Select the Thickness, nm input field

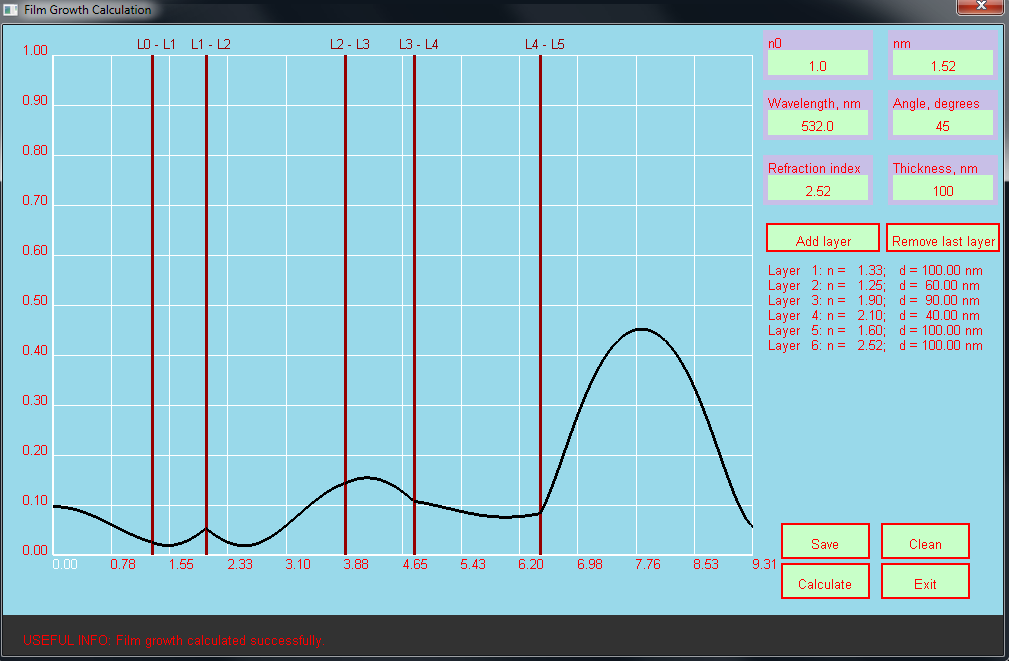tap(942, 189)
